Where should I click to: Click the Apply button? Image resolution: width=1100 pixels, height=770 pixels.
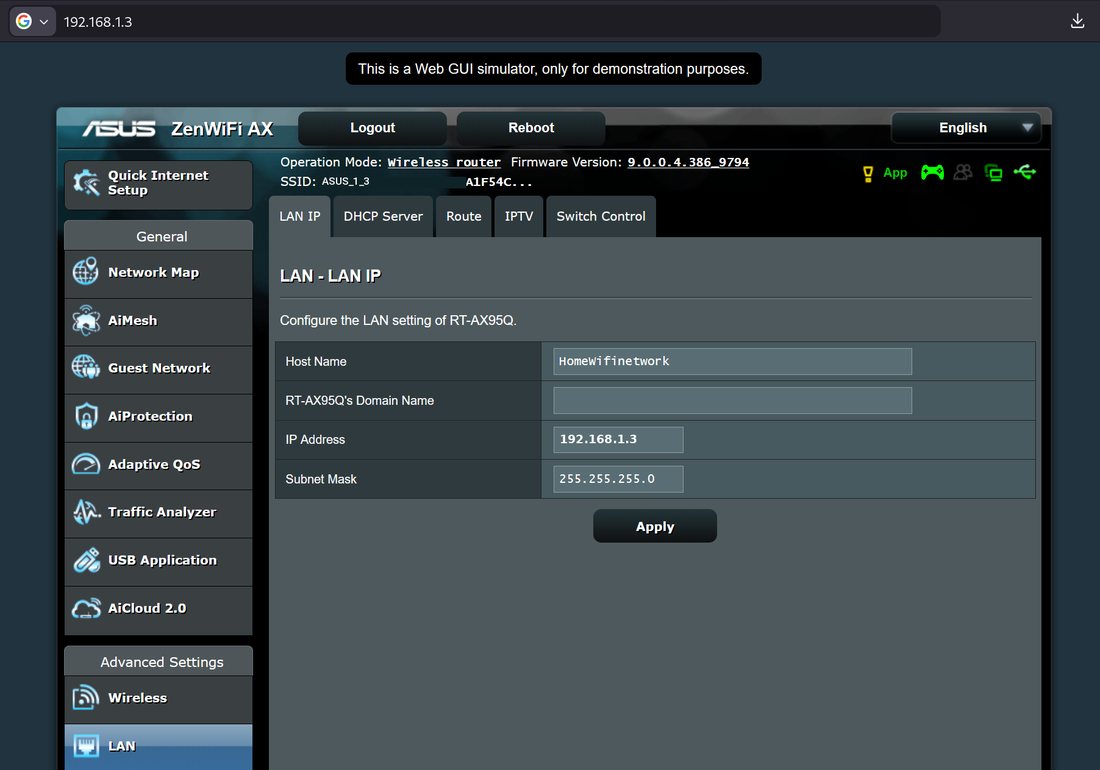(655, 526)
